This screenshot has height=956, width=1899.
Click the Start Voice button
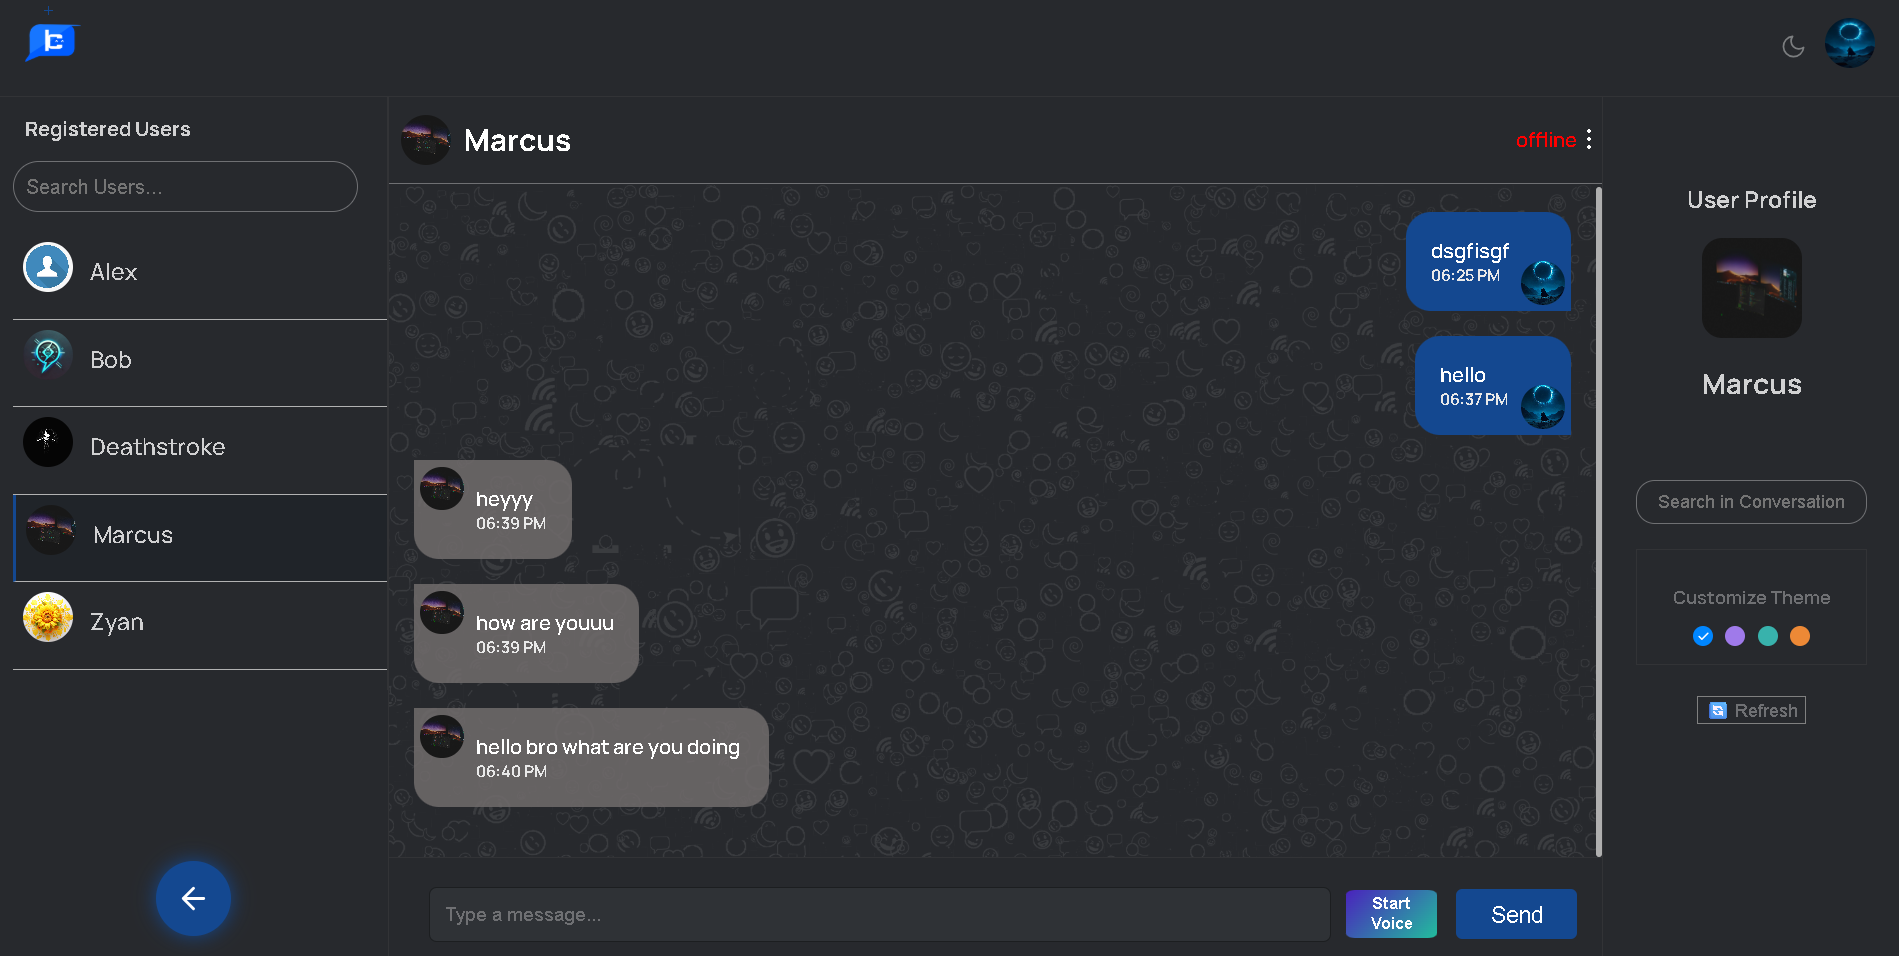pos(1391,914)
